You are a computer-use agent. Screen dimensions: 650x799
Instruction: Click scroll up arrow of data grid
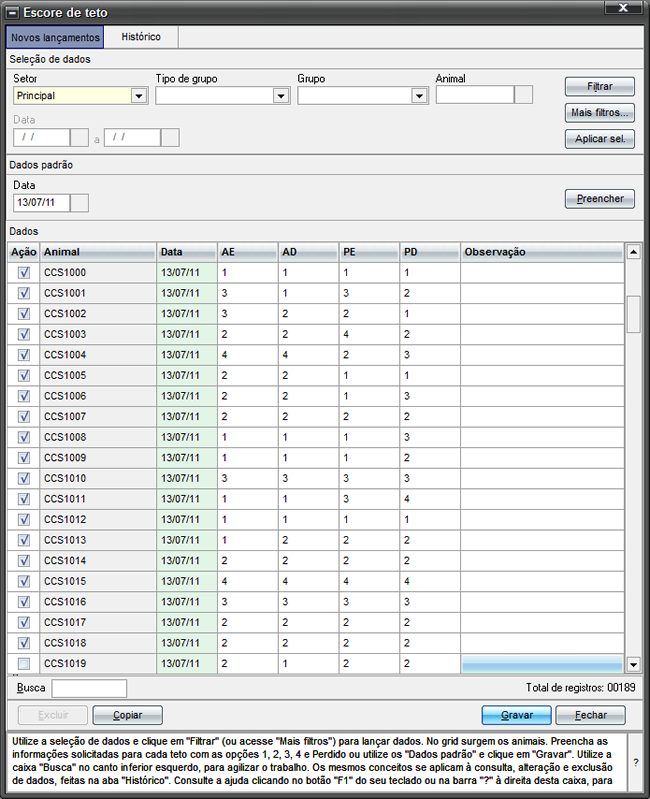point(633,252)
